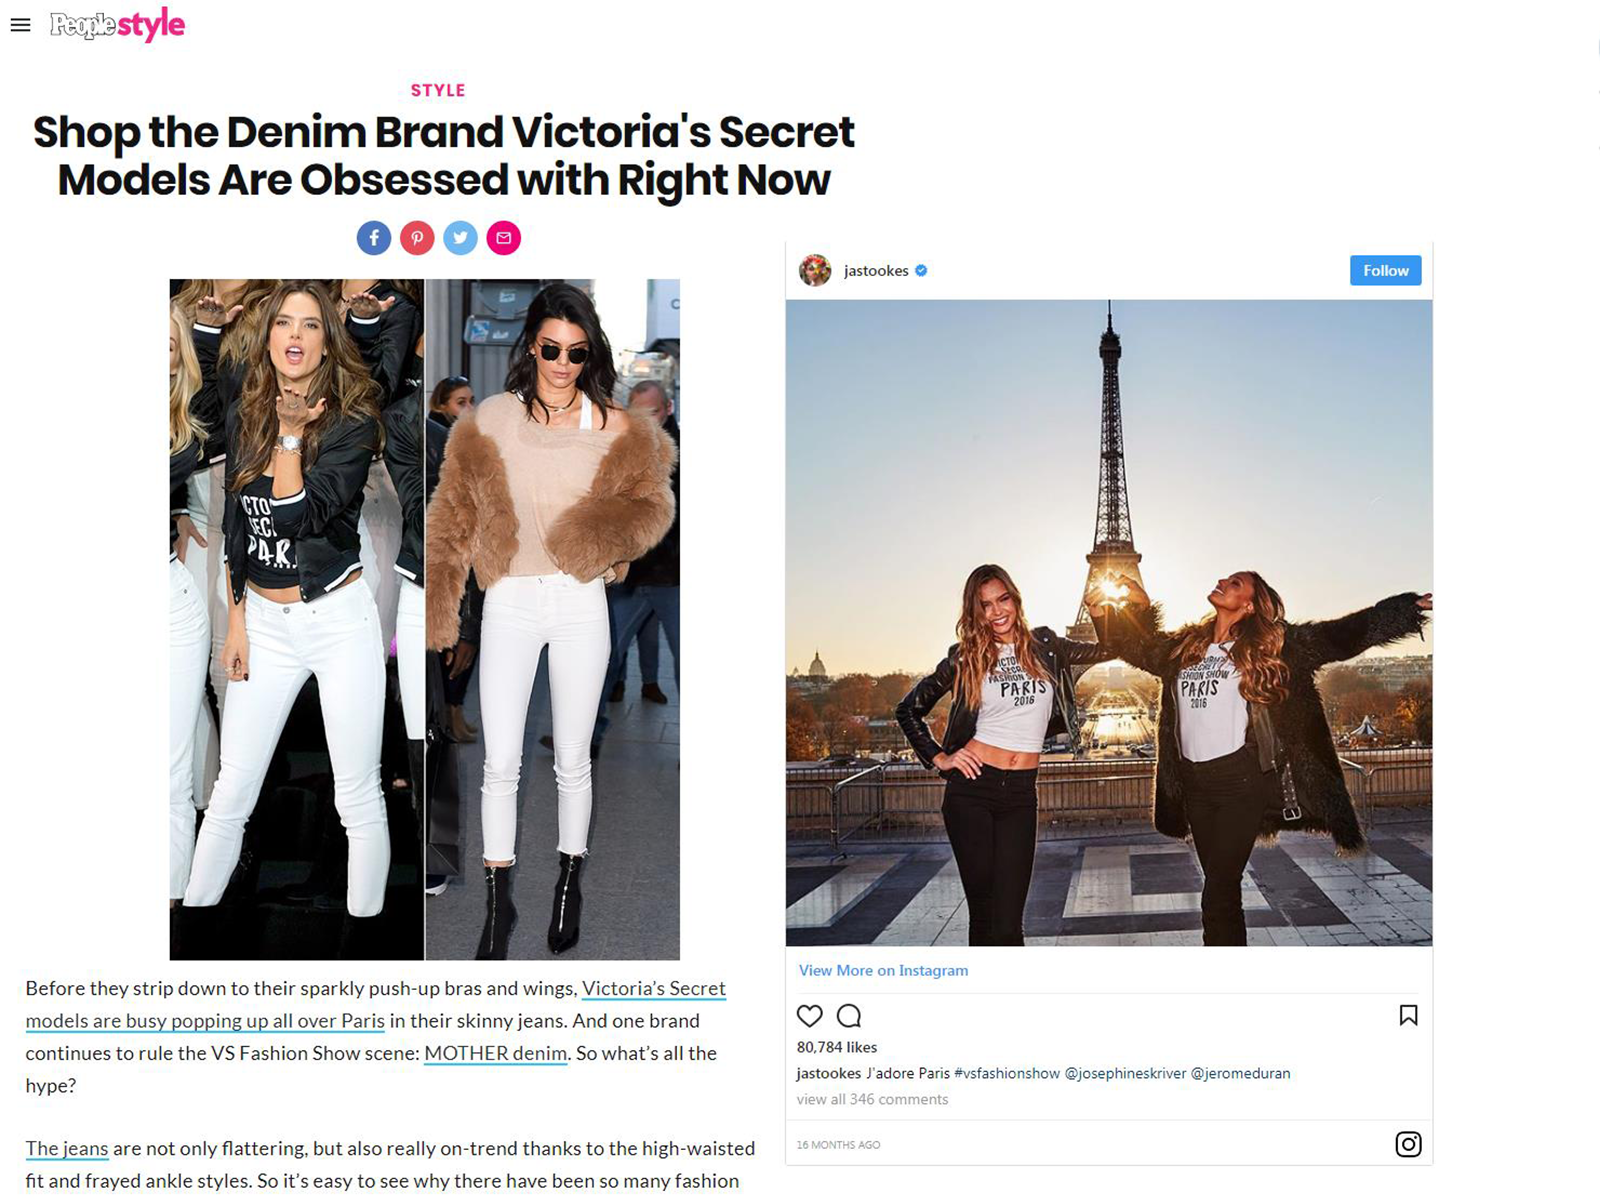Open View More on Instagram link

point(883,970)
